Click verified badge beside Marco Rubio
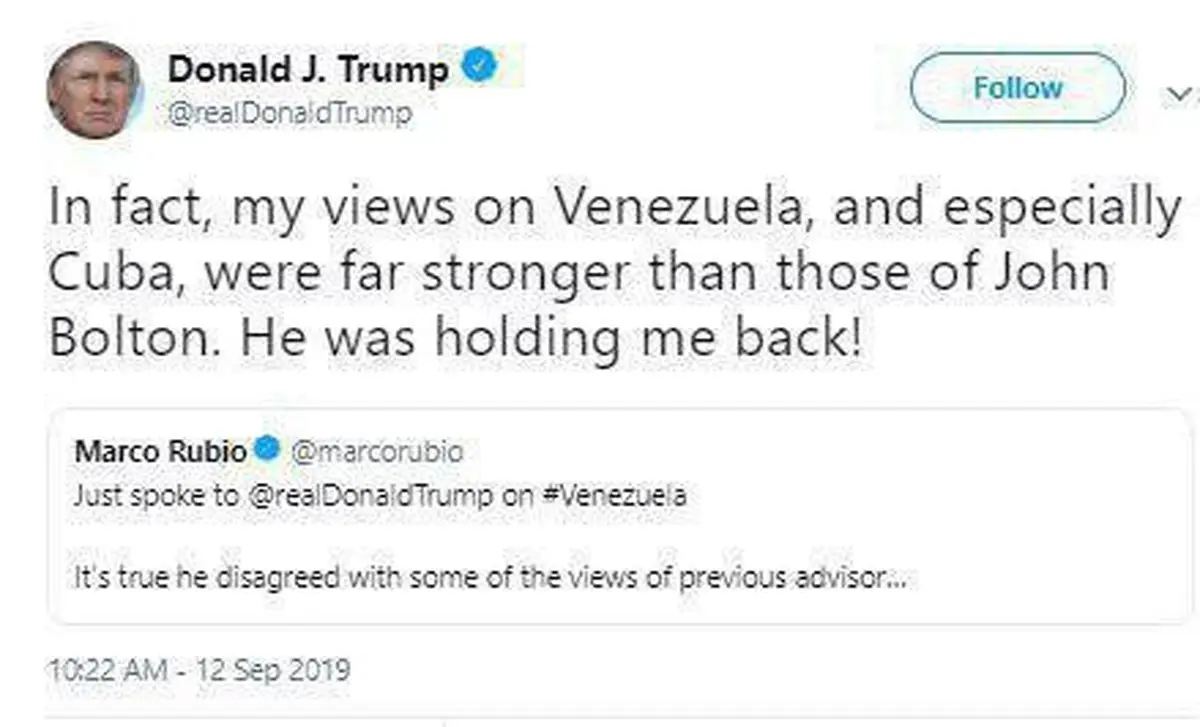The image size is (1200, 727). [267, 452]
